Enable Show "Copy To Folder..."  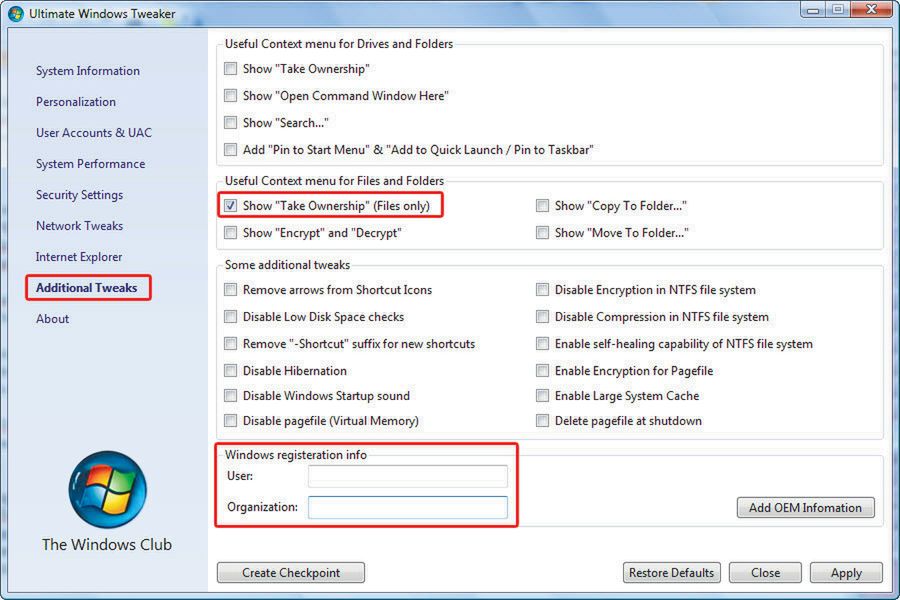(x=542, y=206)
